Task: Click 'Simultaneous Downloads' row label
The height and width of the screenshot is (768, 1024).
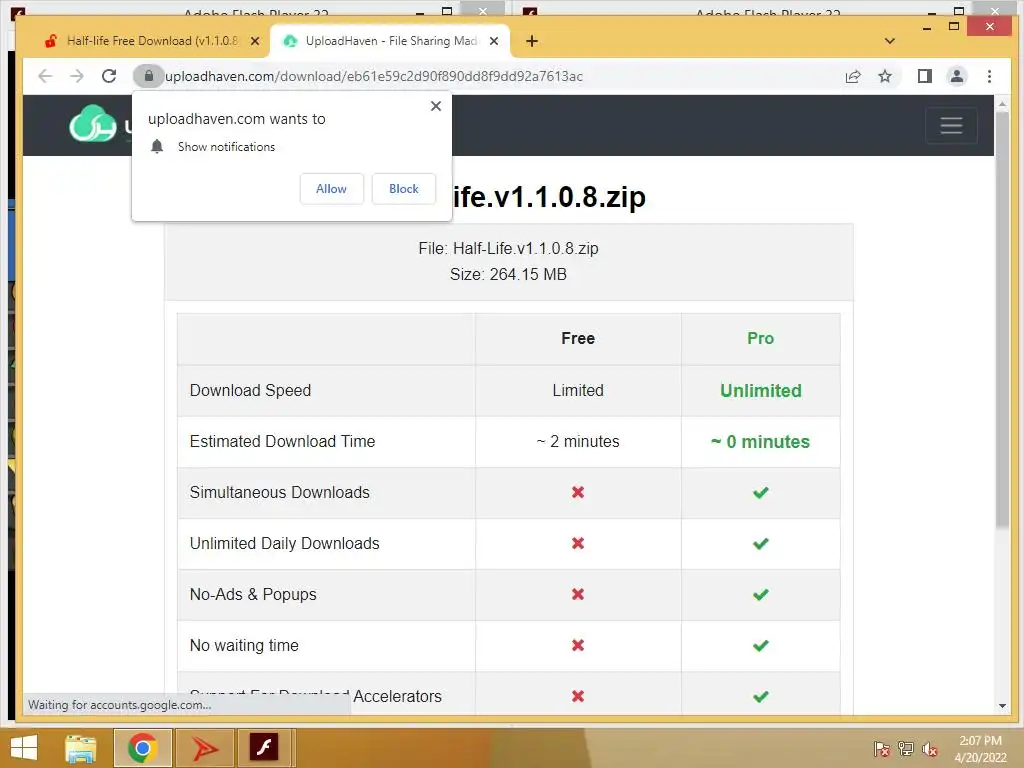Action: click(x=280, y=492)
